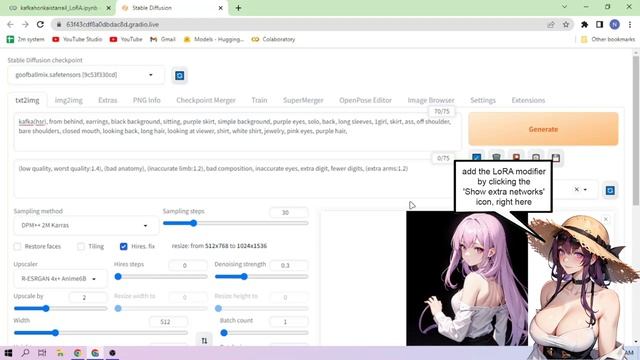Enable Tiling checkbox
The image size is (640, 360).
[x=81, y=247]
